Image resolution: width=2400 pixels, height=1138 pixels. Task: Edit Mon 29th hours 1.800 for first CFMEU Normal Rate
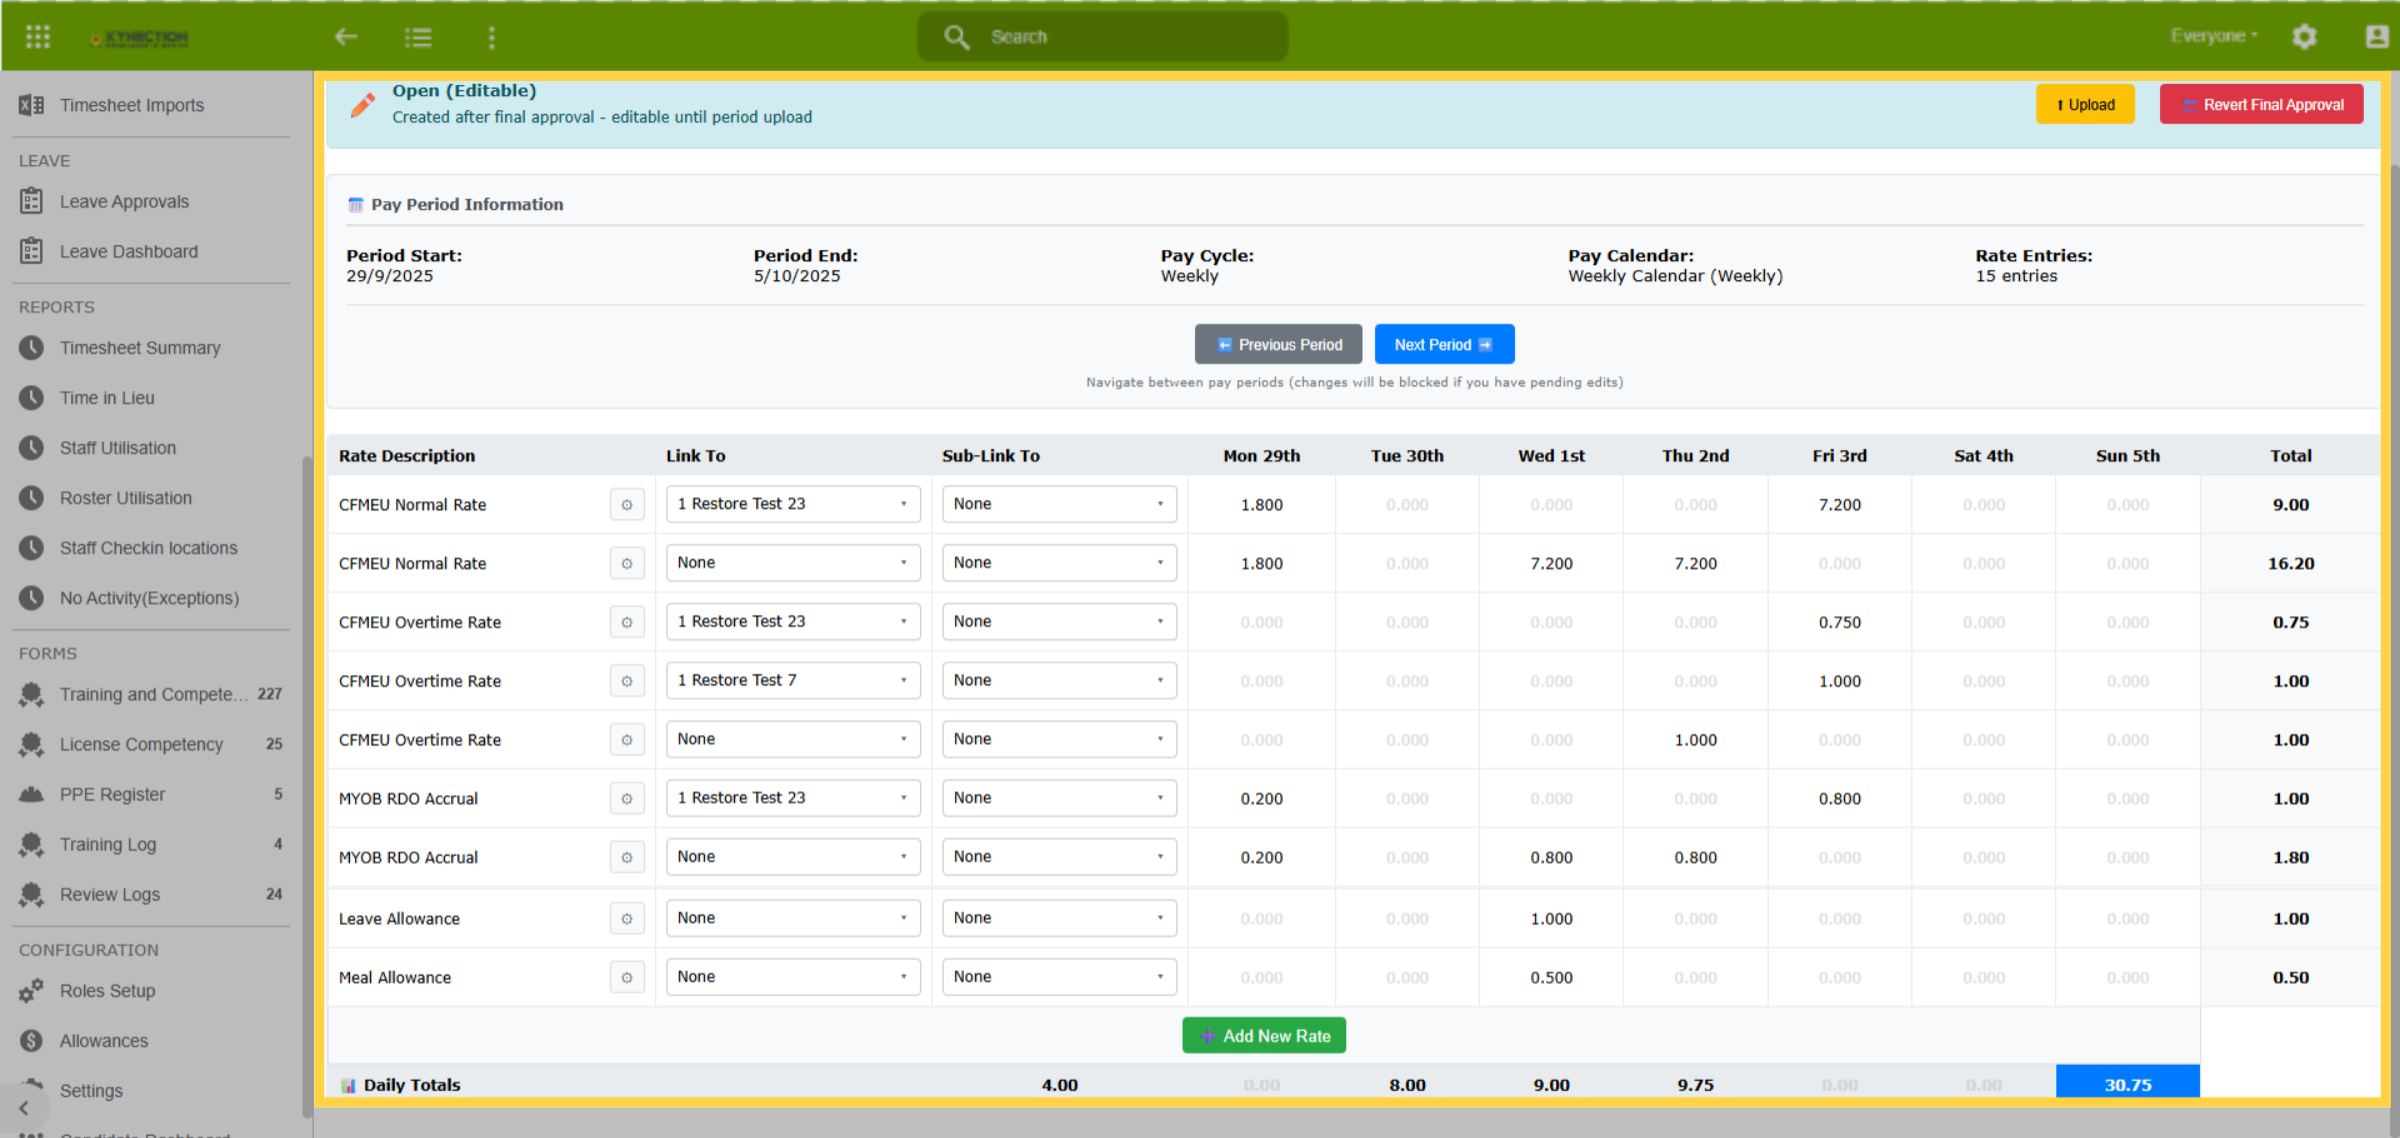click(1261, 505)
